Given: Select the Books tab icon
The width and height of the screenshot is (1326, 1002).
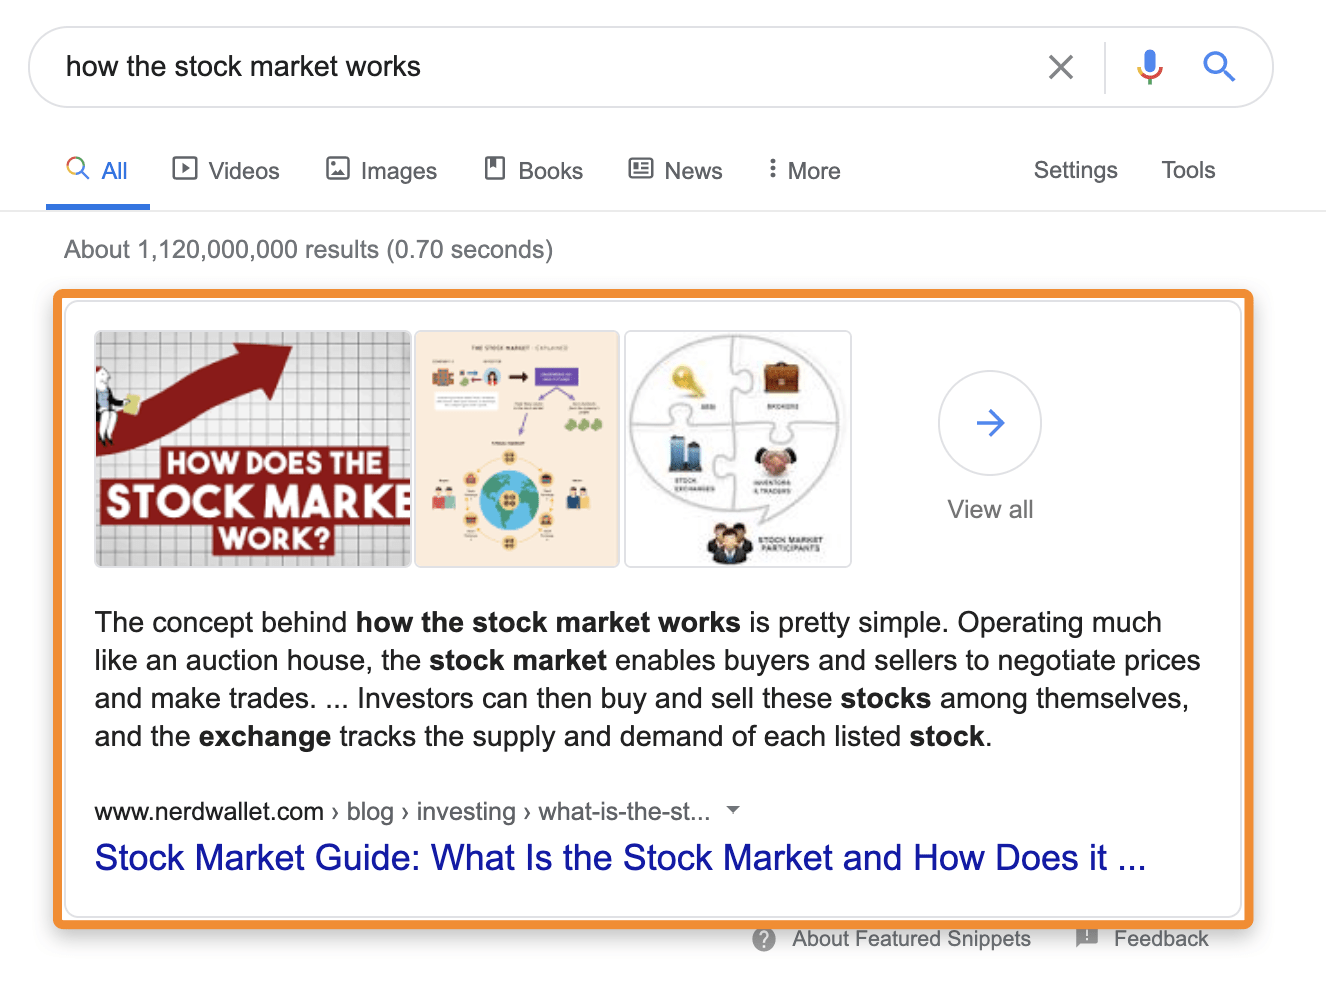Looking at the screenshot, I should coord(494,169).
